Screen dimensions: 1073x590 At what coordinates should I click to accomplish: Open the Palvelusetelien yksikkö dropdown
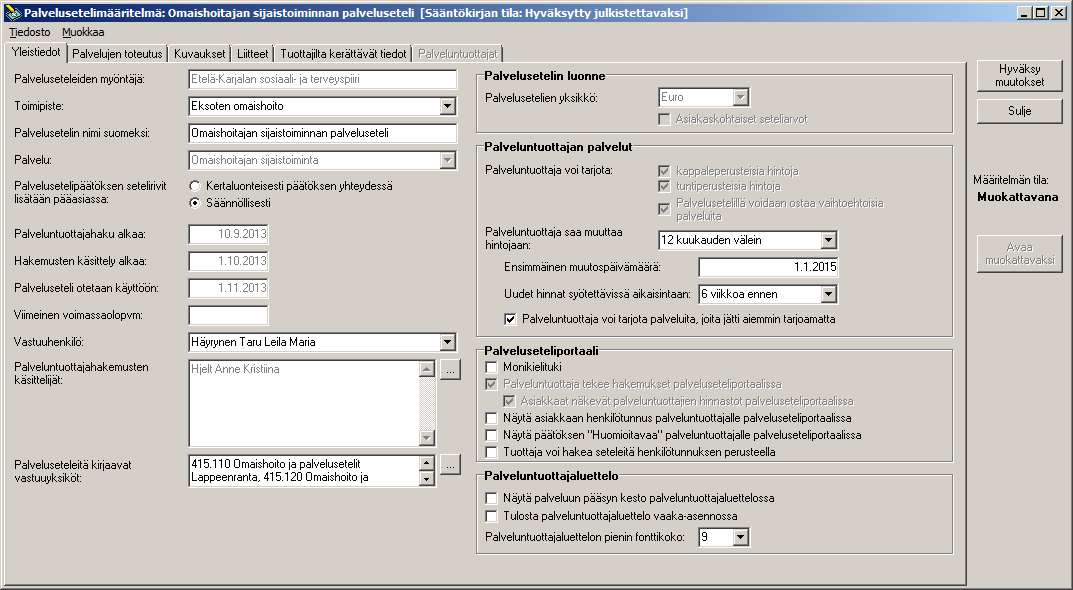click(740, 97)
